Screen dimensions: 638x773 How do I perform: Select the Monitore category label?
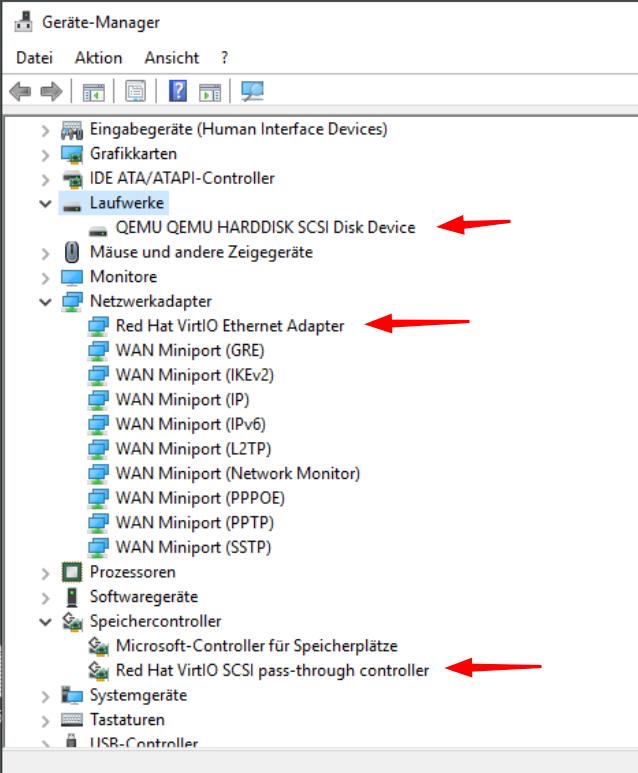pyautogui.click(x=123, y=277)
